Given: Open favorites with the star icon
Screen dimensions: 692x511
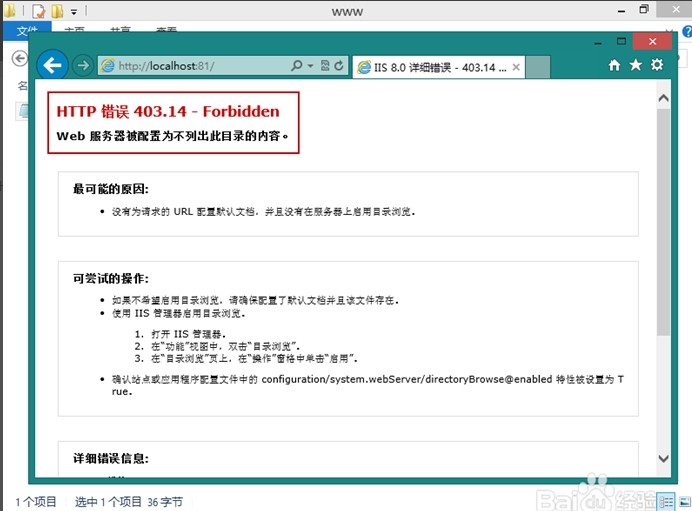Looking at the screenshot, I should tap(636, 65).
